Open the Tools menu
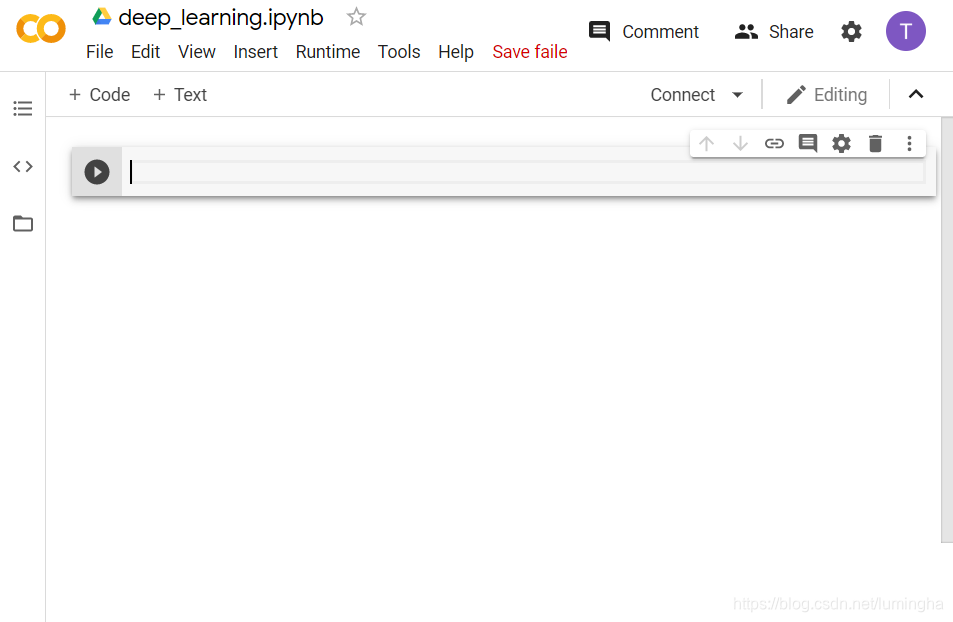The width and height of the screenshot is (953, 622). tap(399, 52)
